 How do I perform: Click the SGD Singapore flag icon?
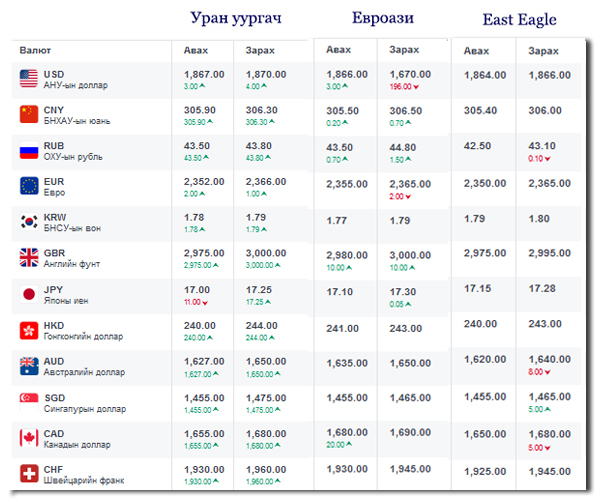[x=29, y=402]
